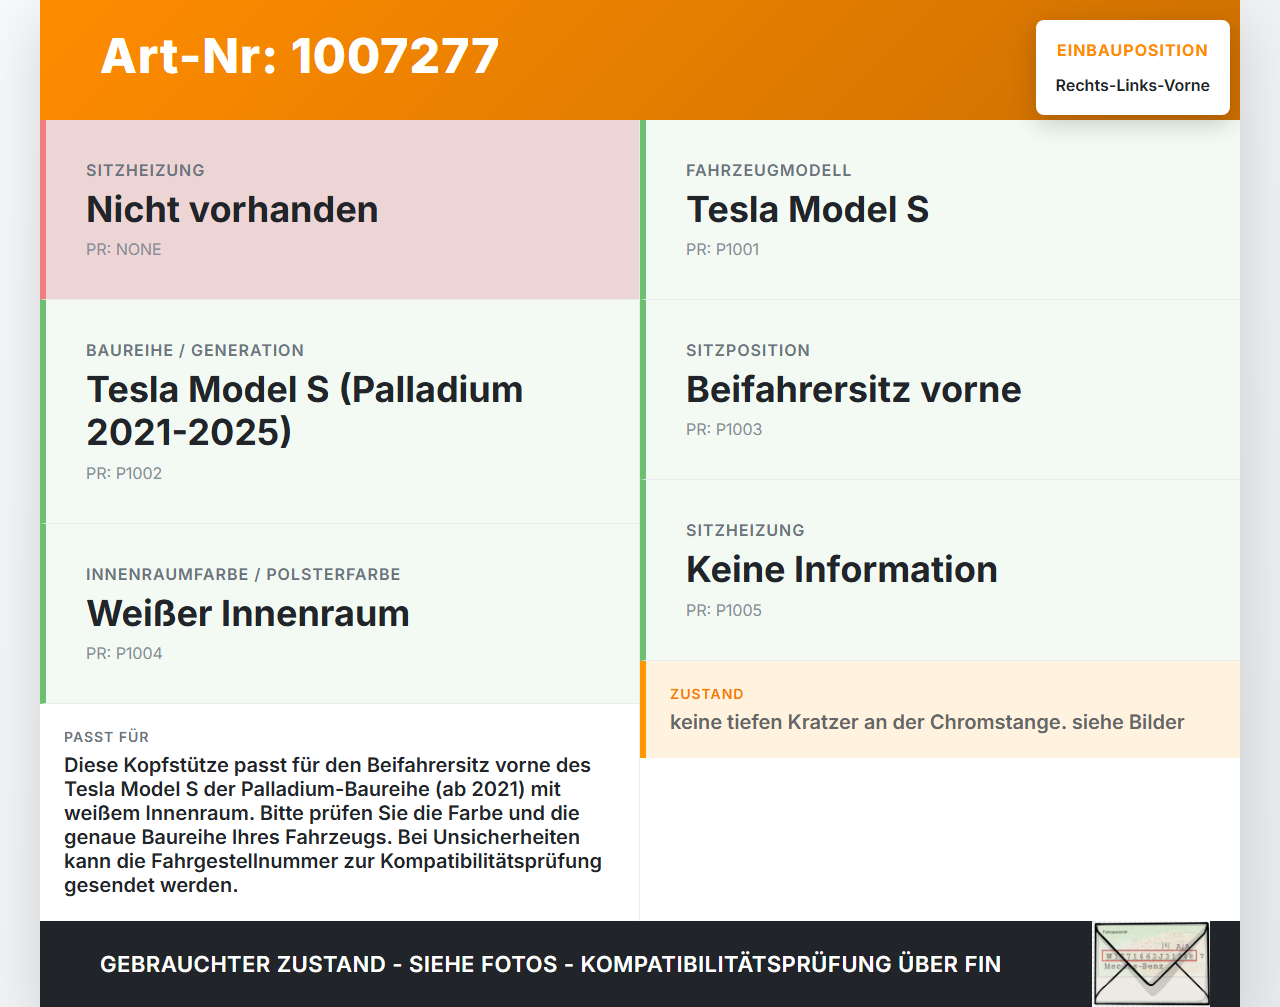1280x1007 pixels.
Task: Click the 'Tesla Model S' Fahrzeugmodell value
Action: (x=807, y=209)
